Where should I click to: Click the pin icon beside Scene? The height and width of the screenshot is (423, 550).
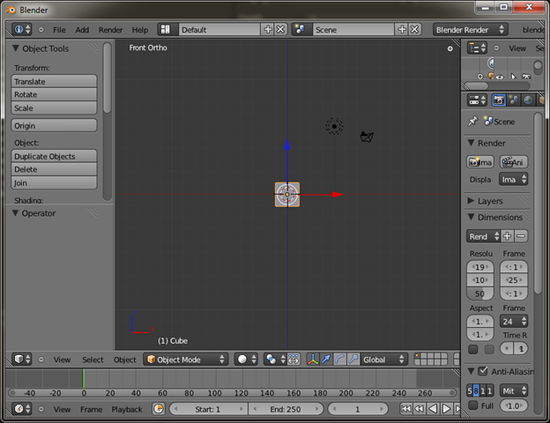tap(473, 121)
